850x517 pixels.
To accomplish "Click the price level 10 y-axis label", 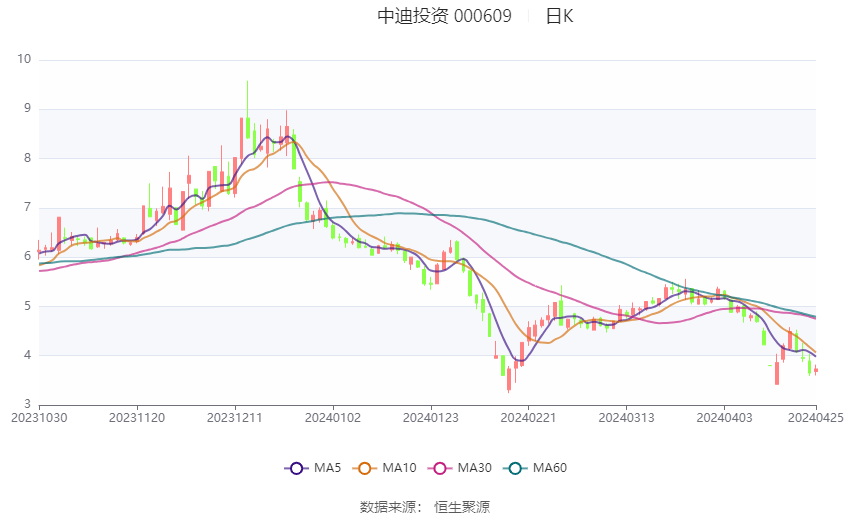I will pos(25,59).
